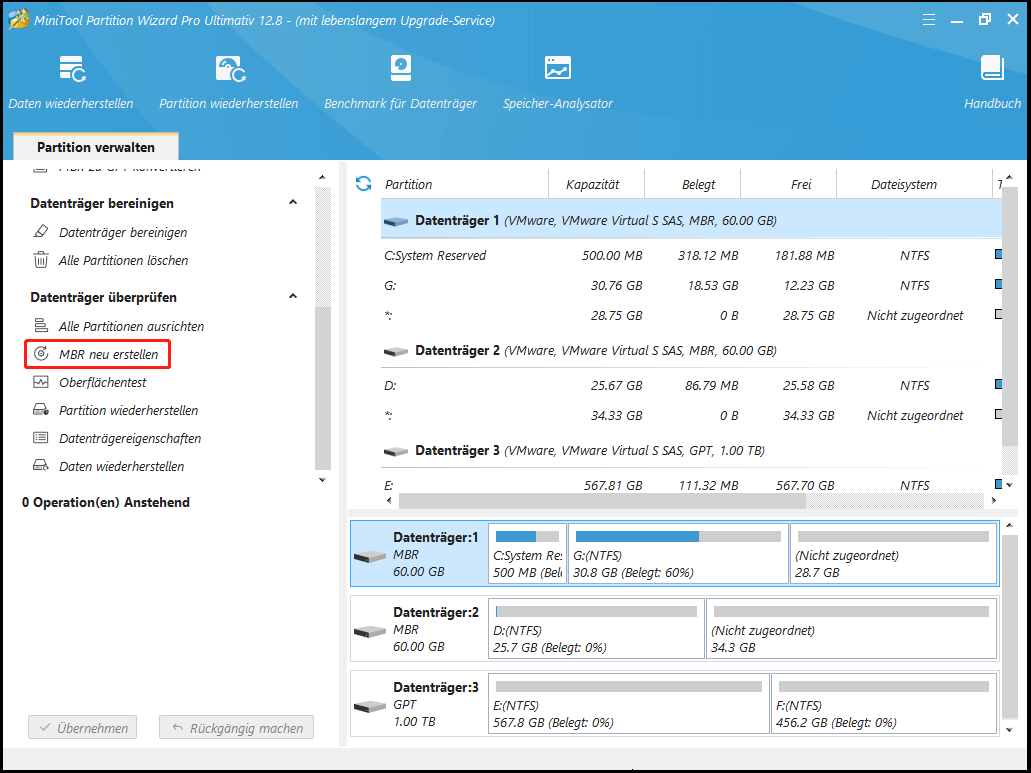Screen dimensions: 1031x773
Task: Click the Oberflächentest icon
Action: (41, 382)
